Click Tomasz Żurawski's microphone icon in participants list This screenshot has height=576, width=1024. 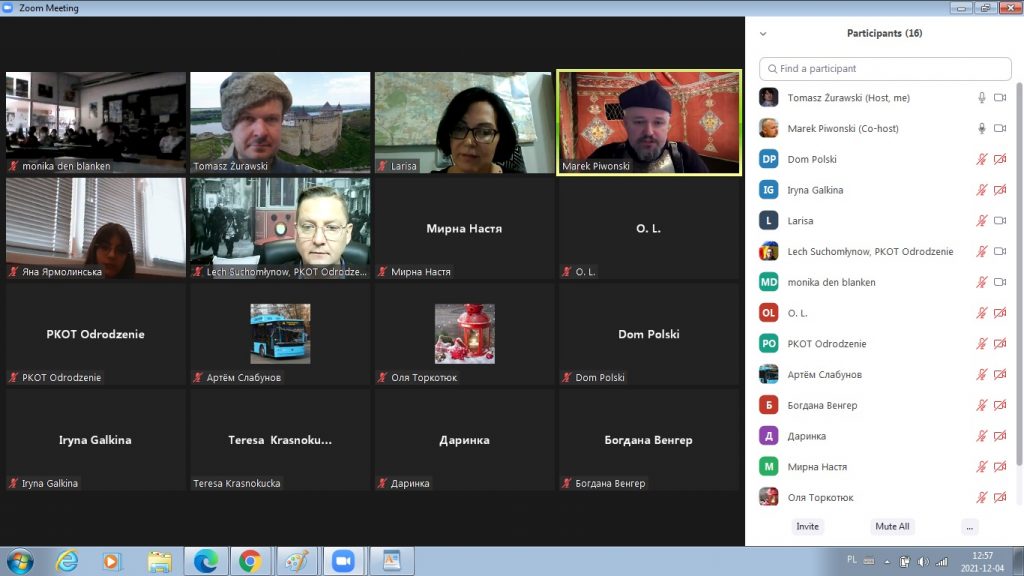[982, 98]
